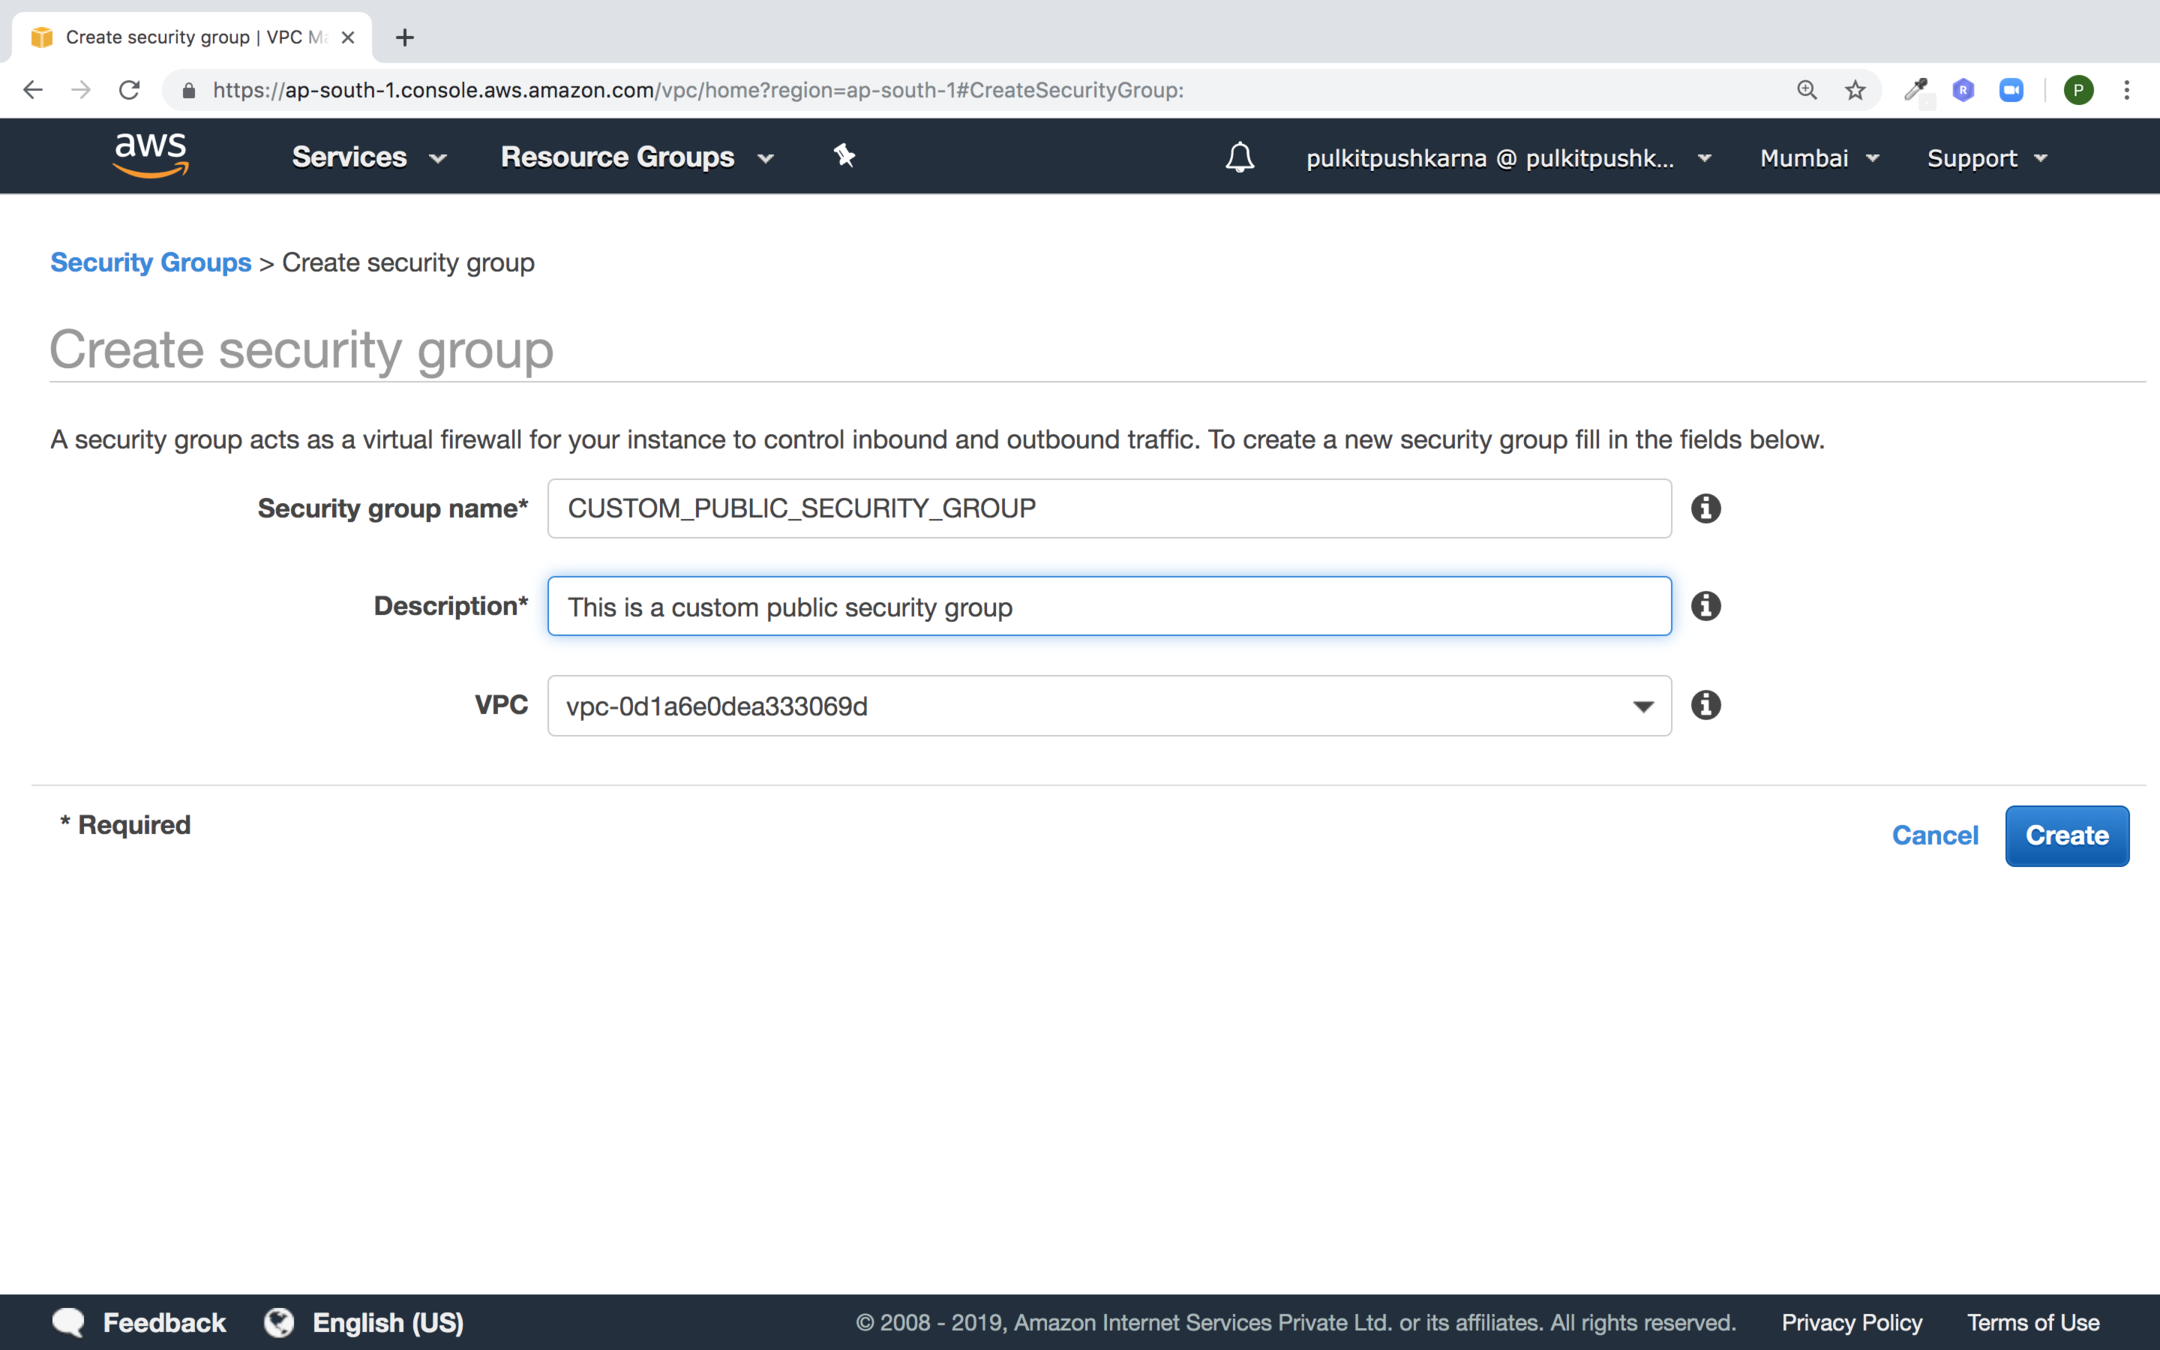Click the browser reload icon
2160x1350 pixels.
pos(129,90)
